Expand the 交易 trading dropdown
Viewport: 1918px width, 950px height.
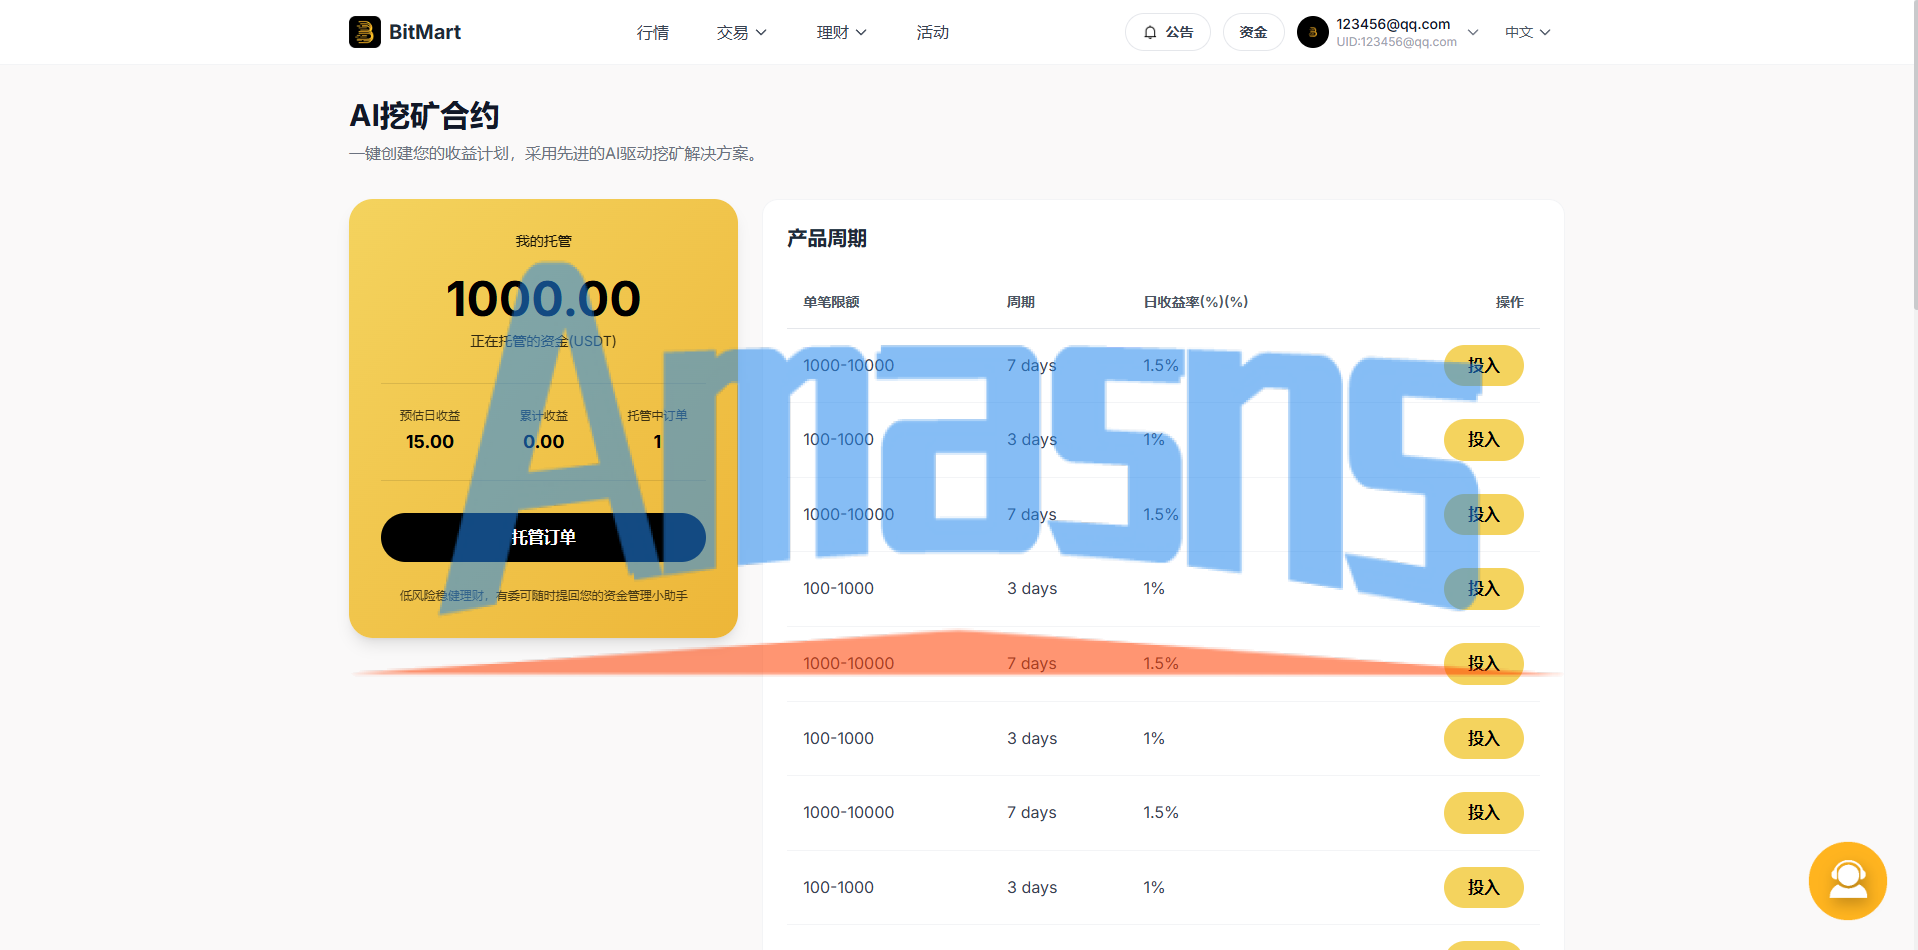(741, 32)
